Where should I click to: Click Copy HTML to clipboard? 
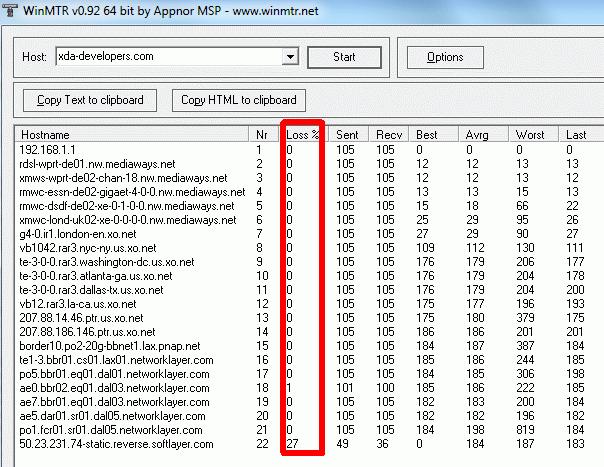237,100
